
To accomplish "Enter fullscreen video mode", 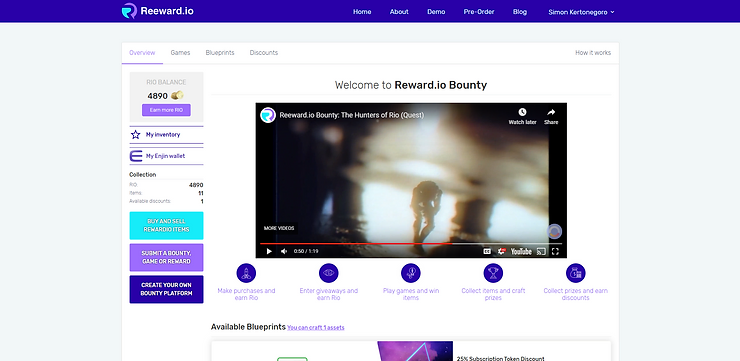I will 555,252.
